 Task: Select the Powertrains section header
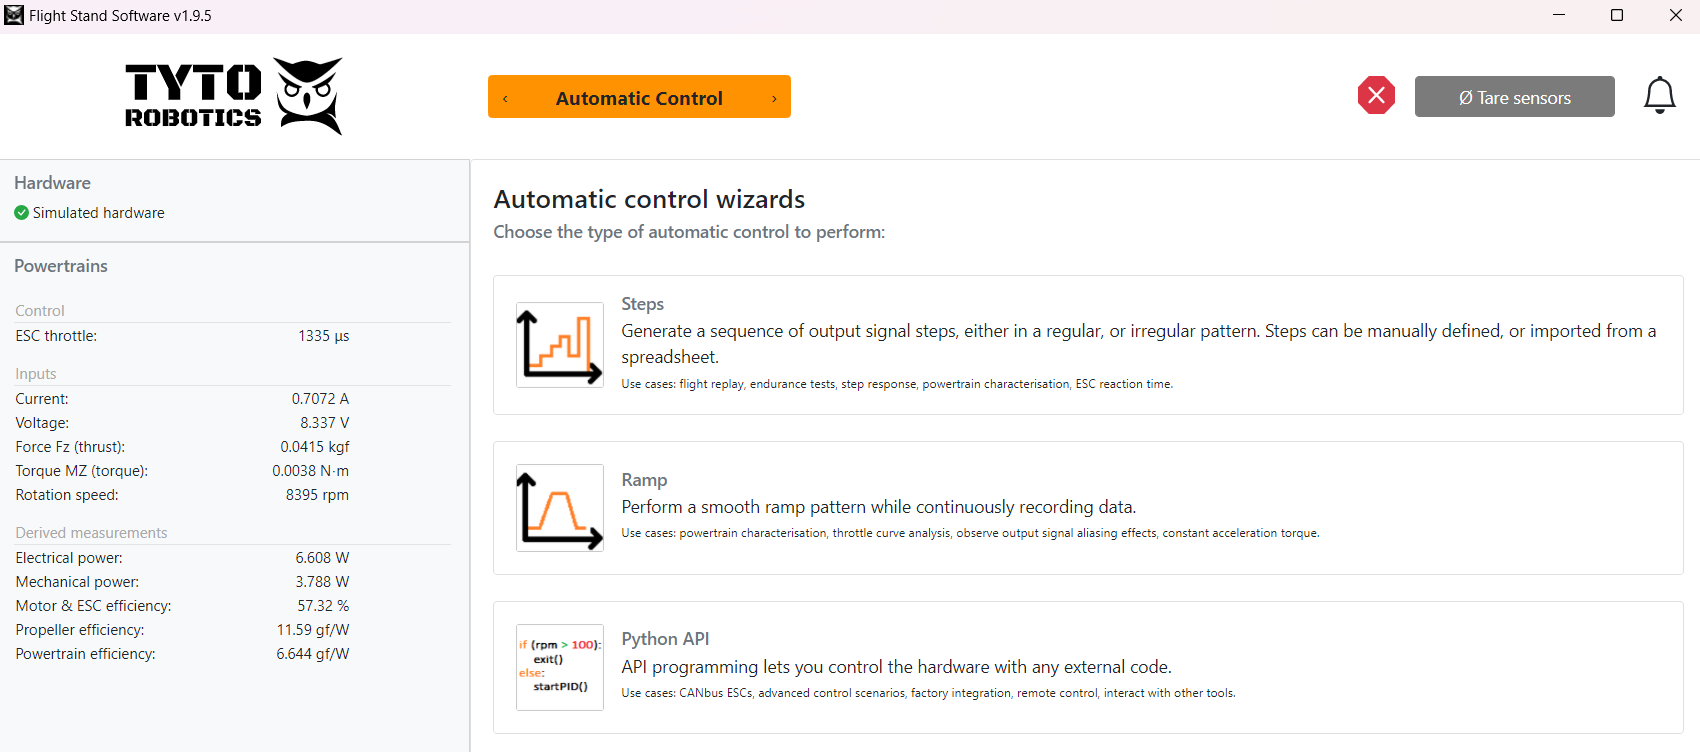(x=61, y=266)
